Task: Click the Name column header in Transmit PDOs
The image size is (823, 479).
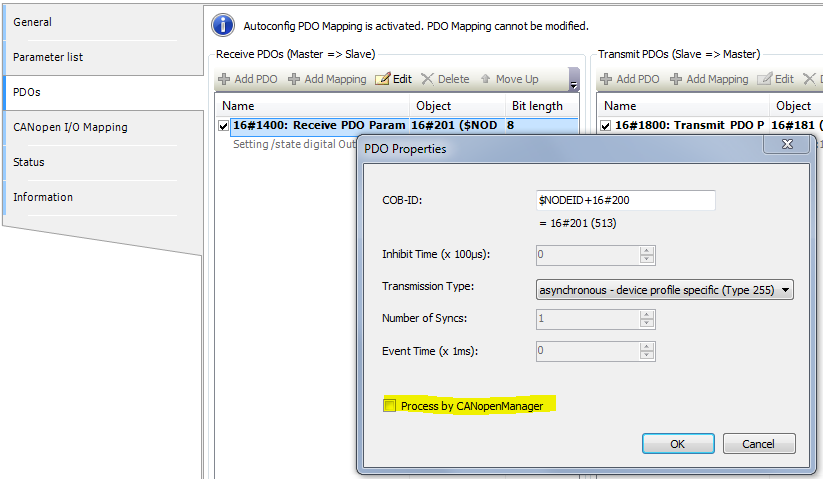Action: pyautogui.click(x=684, y=106)
